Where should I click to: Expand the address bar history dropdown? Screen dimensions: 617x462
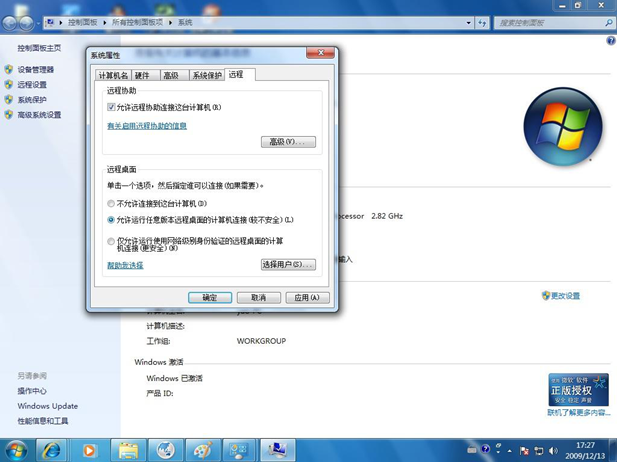coord(468,23)
